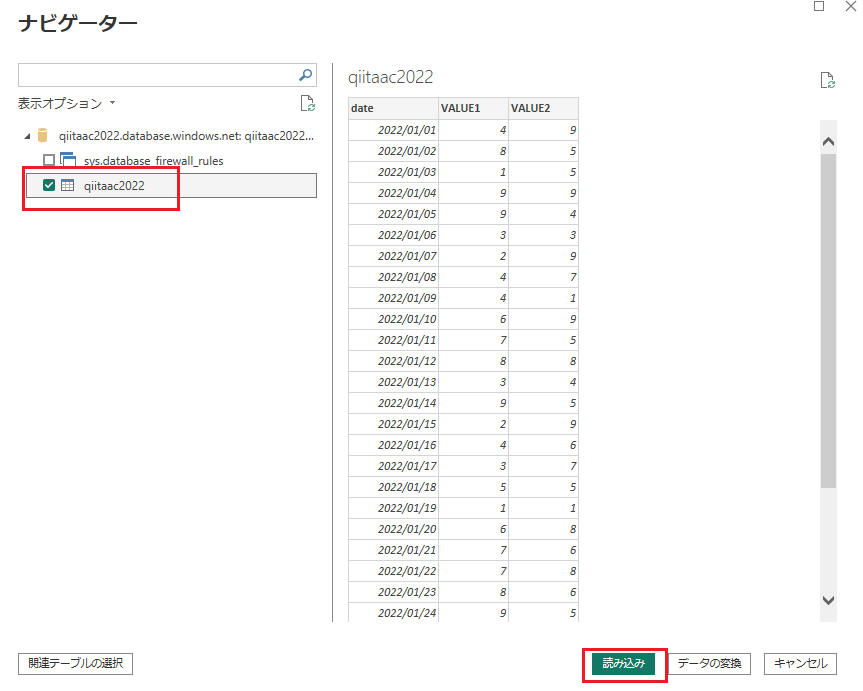Close the Navigator dialog with the X
The width and height of the screenshot is (863, 691).
(850, 6)
